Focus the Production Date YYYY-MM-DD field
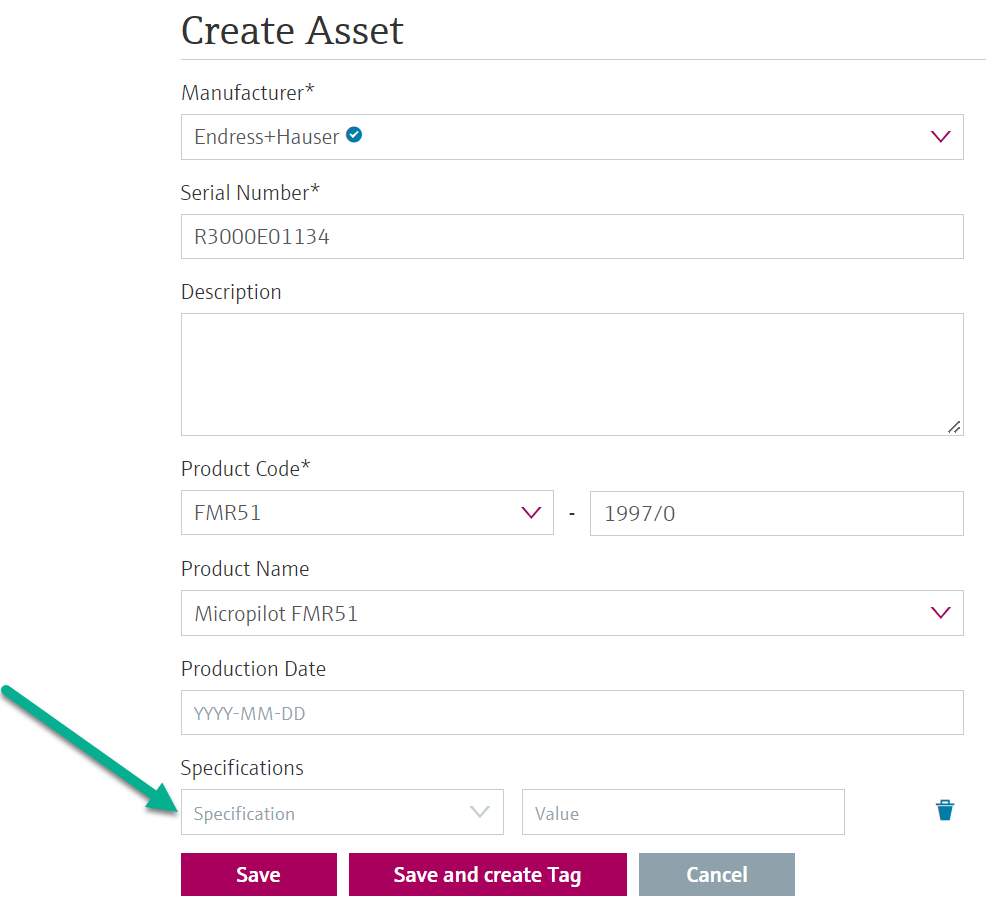The width and height of the screenshot is (986, 905). (x=572, y=713)
